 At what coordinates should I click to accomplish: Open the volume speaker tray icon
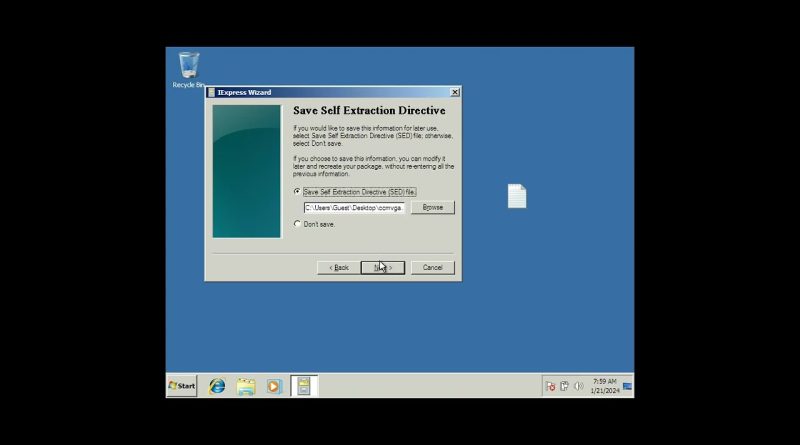[579, 386]
